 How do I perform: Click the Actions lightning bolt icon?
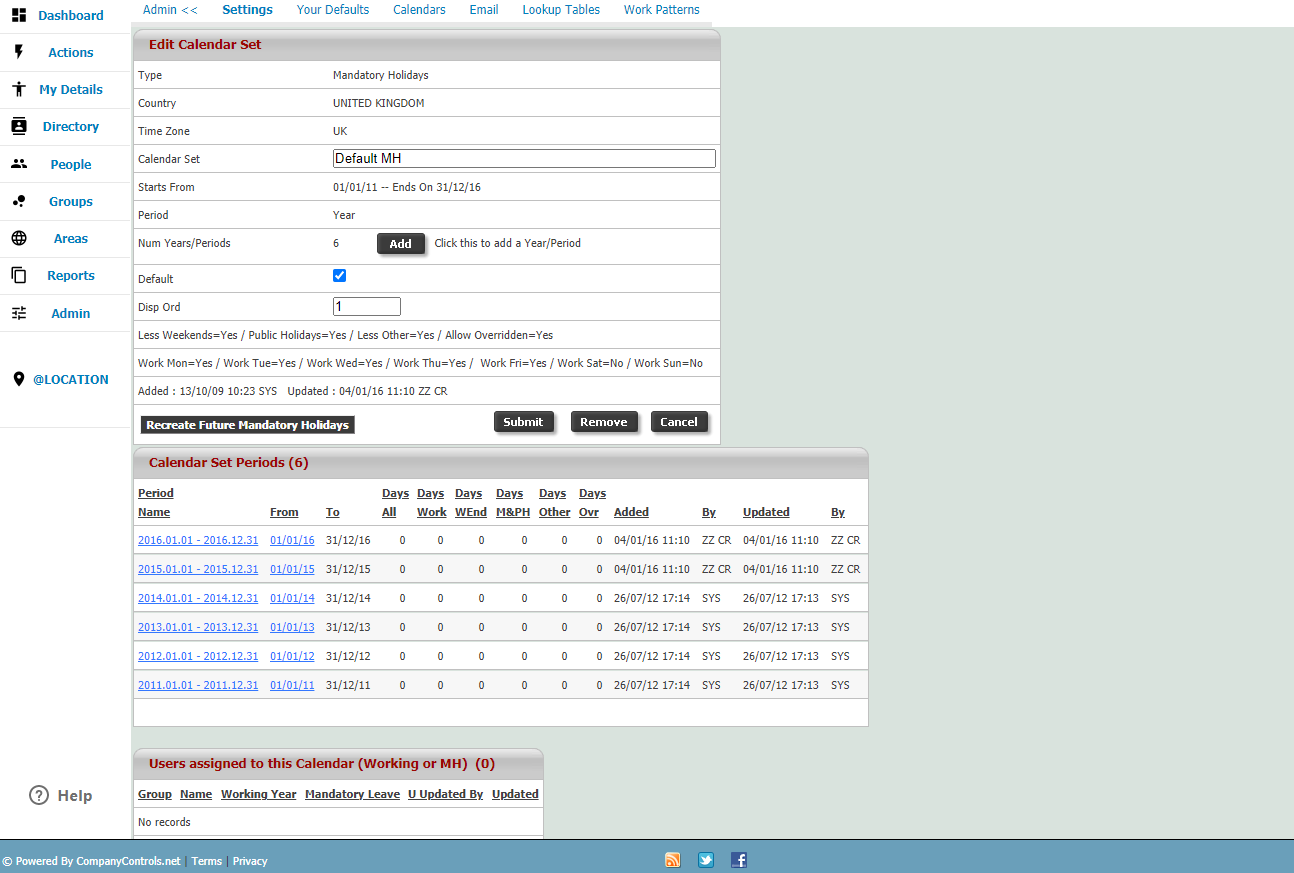point(19,52)
